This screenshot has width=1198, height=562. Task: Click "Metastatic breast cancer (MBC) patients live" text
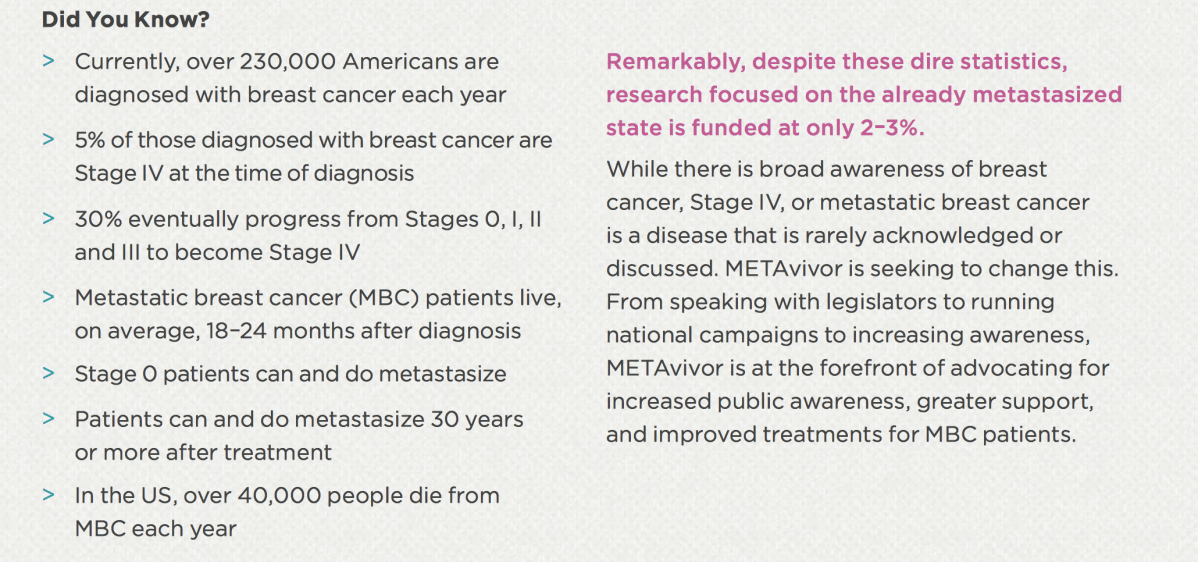(318, 297)
